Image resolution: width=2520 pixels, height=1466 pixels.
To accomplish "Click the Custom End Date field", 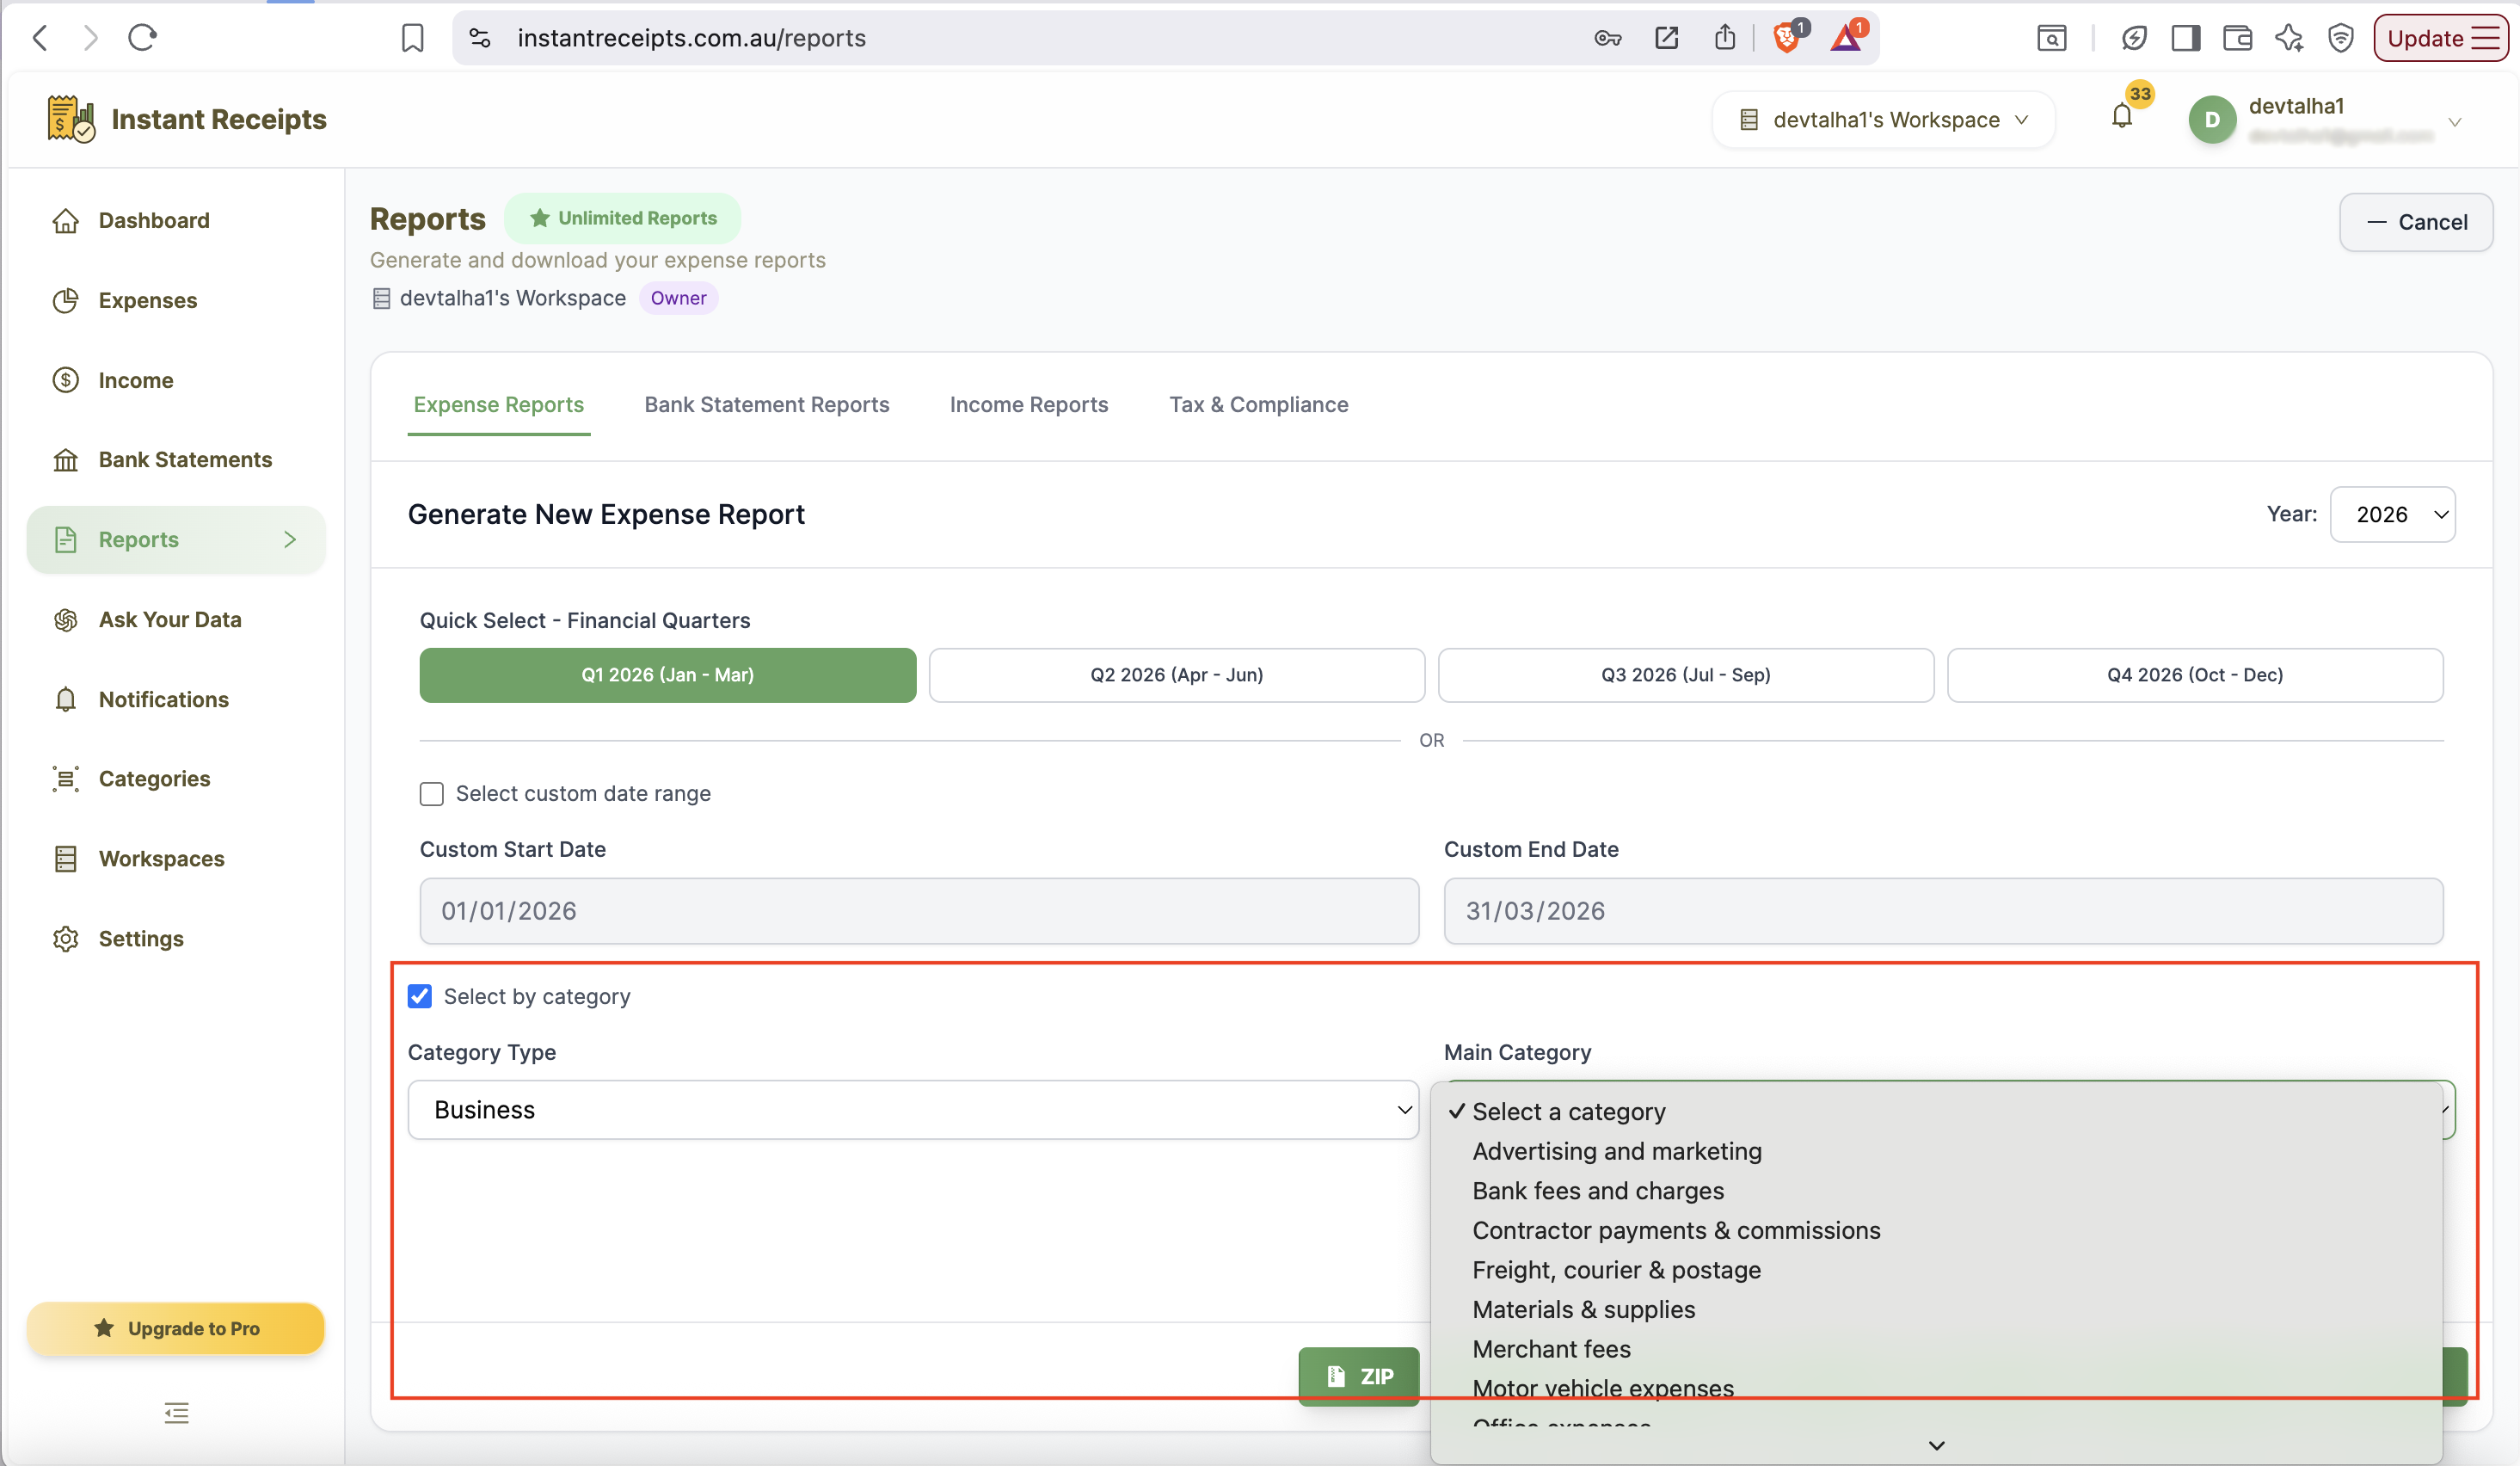I will click(1943, 911).
